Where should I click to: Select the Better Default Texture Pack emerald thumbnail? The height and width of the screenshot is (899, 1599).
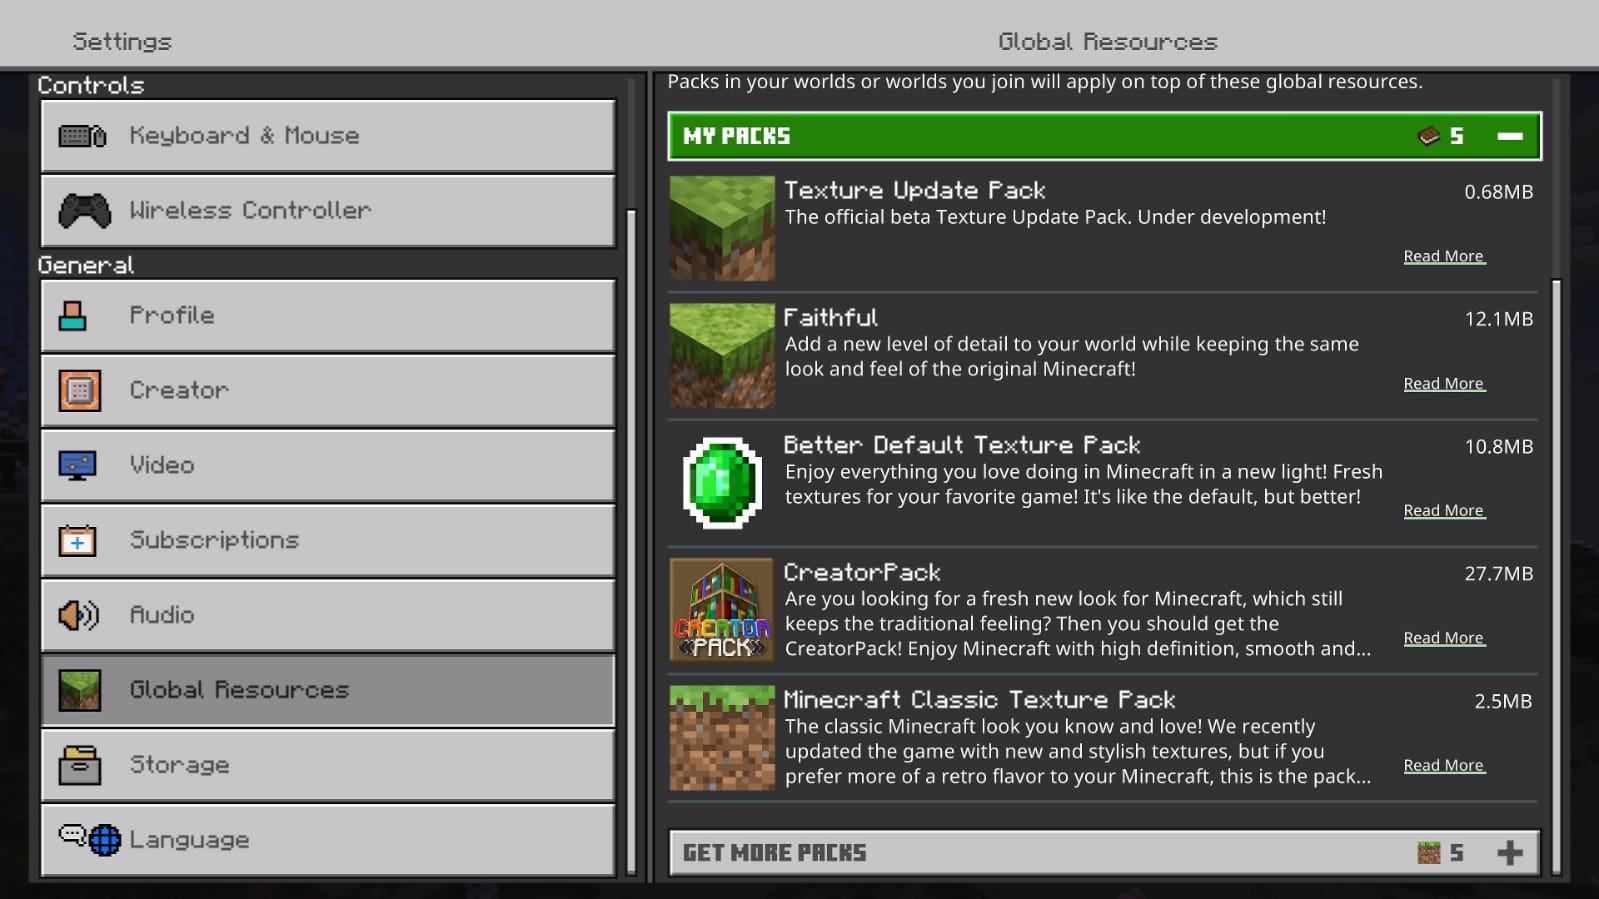(x=722, y=482)
